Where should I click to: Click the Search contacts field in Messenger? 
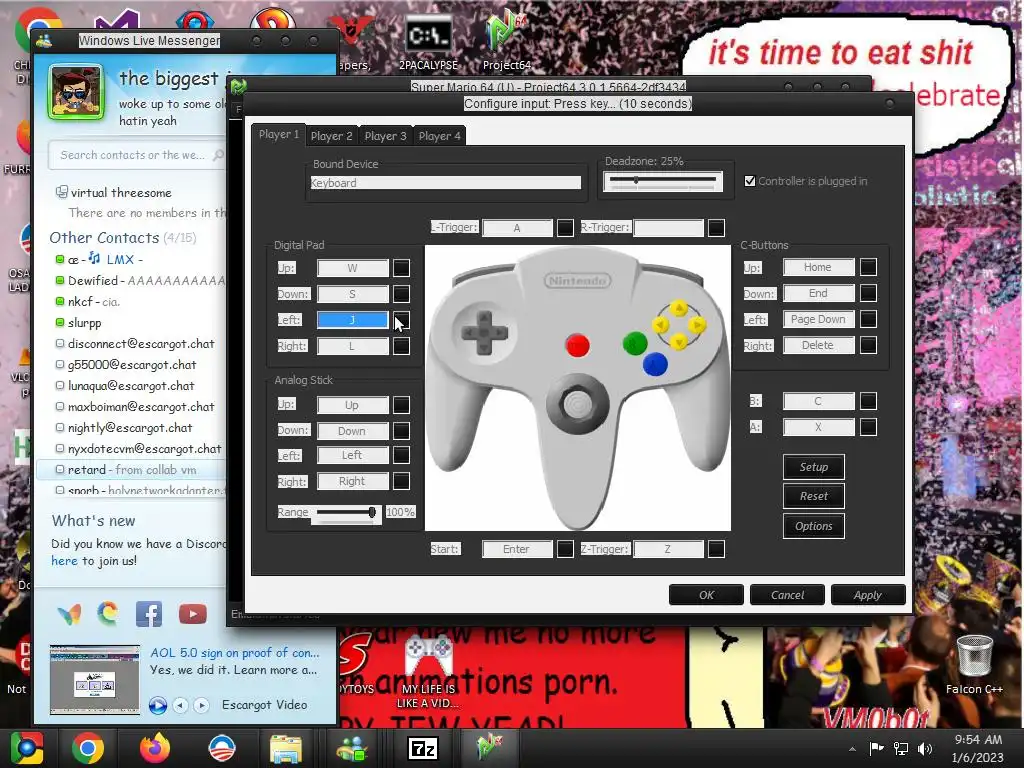pos(137,155)
